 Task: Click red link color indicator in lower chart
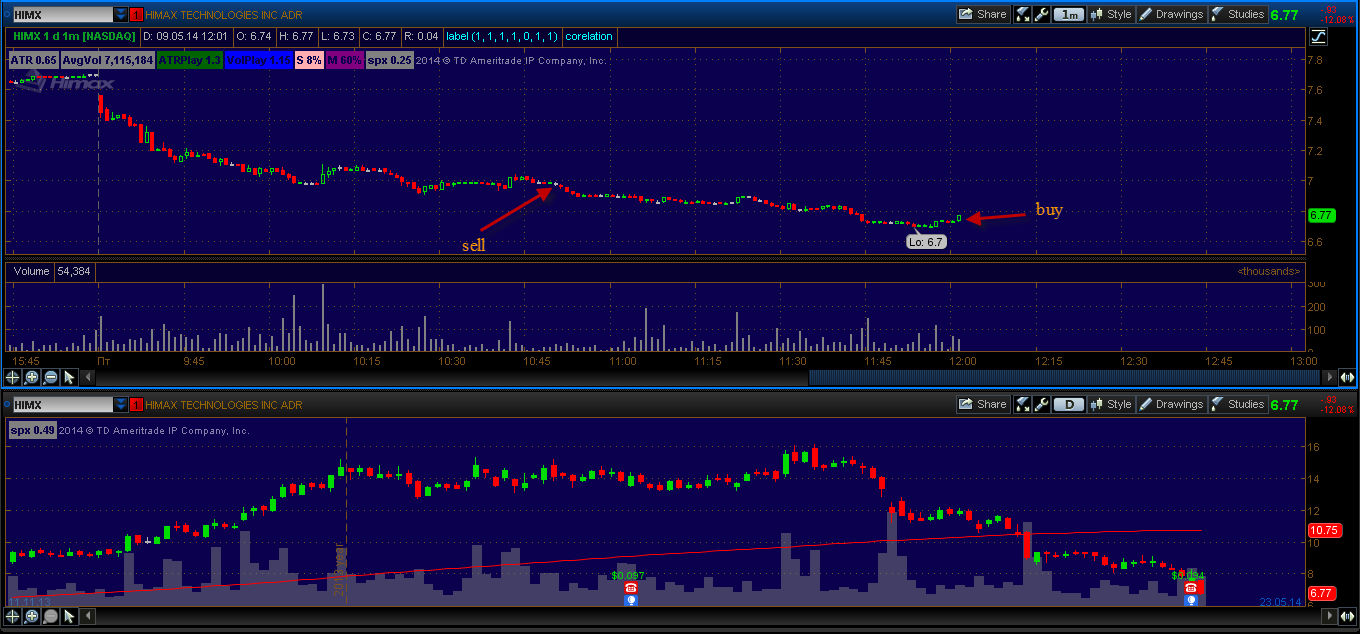137,404
